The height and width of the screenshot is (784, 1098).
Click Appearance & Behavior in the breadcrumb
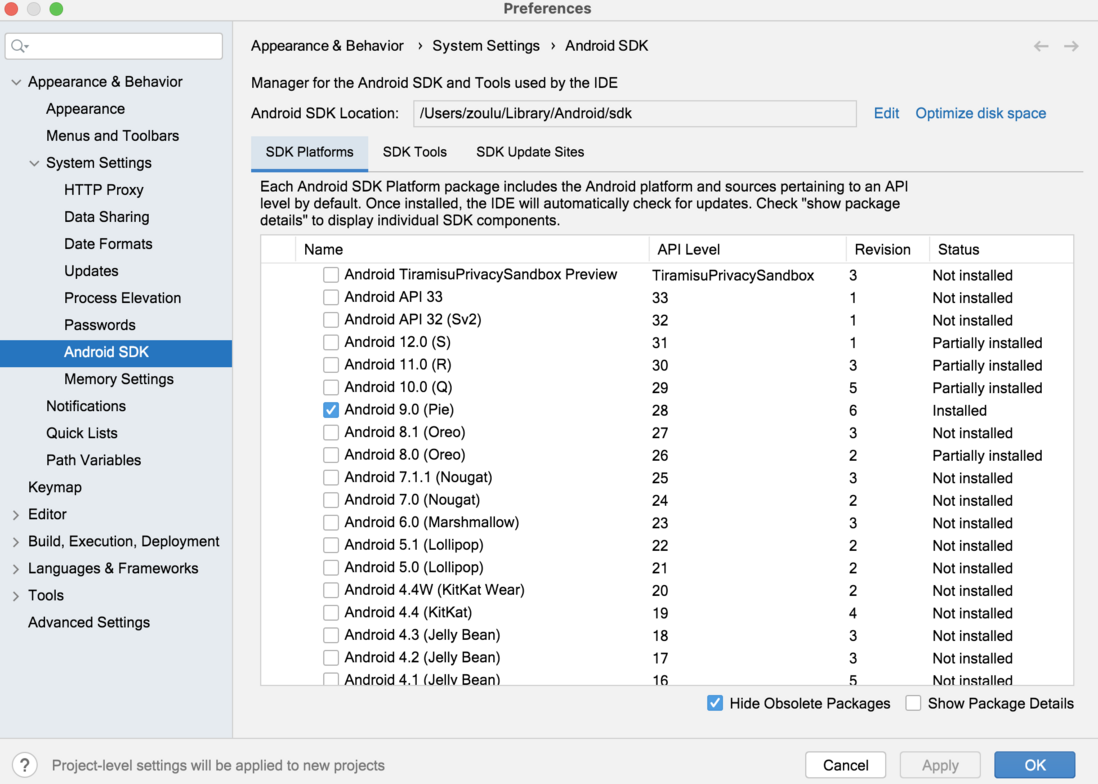coord(327,46)
